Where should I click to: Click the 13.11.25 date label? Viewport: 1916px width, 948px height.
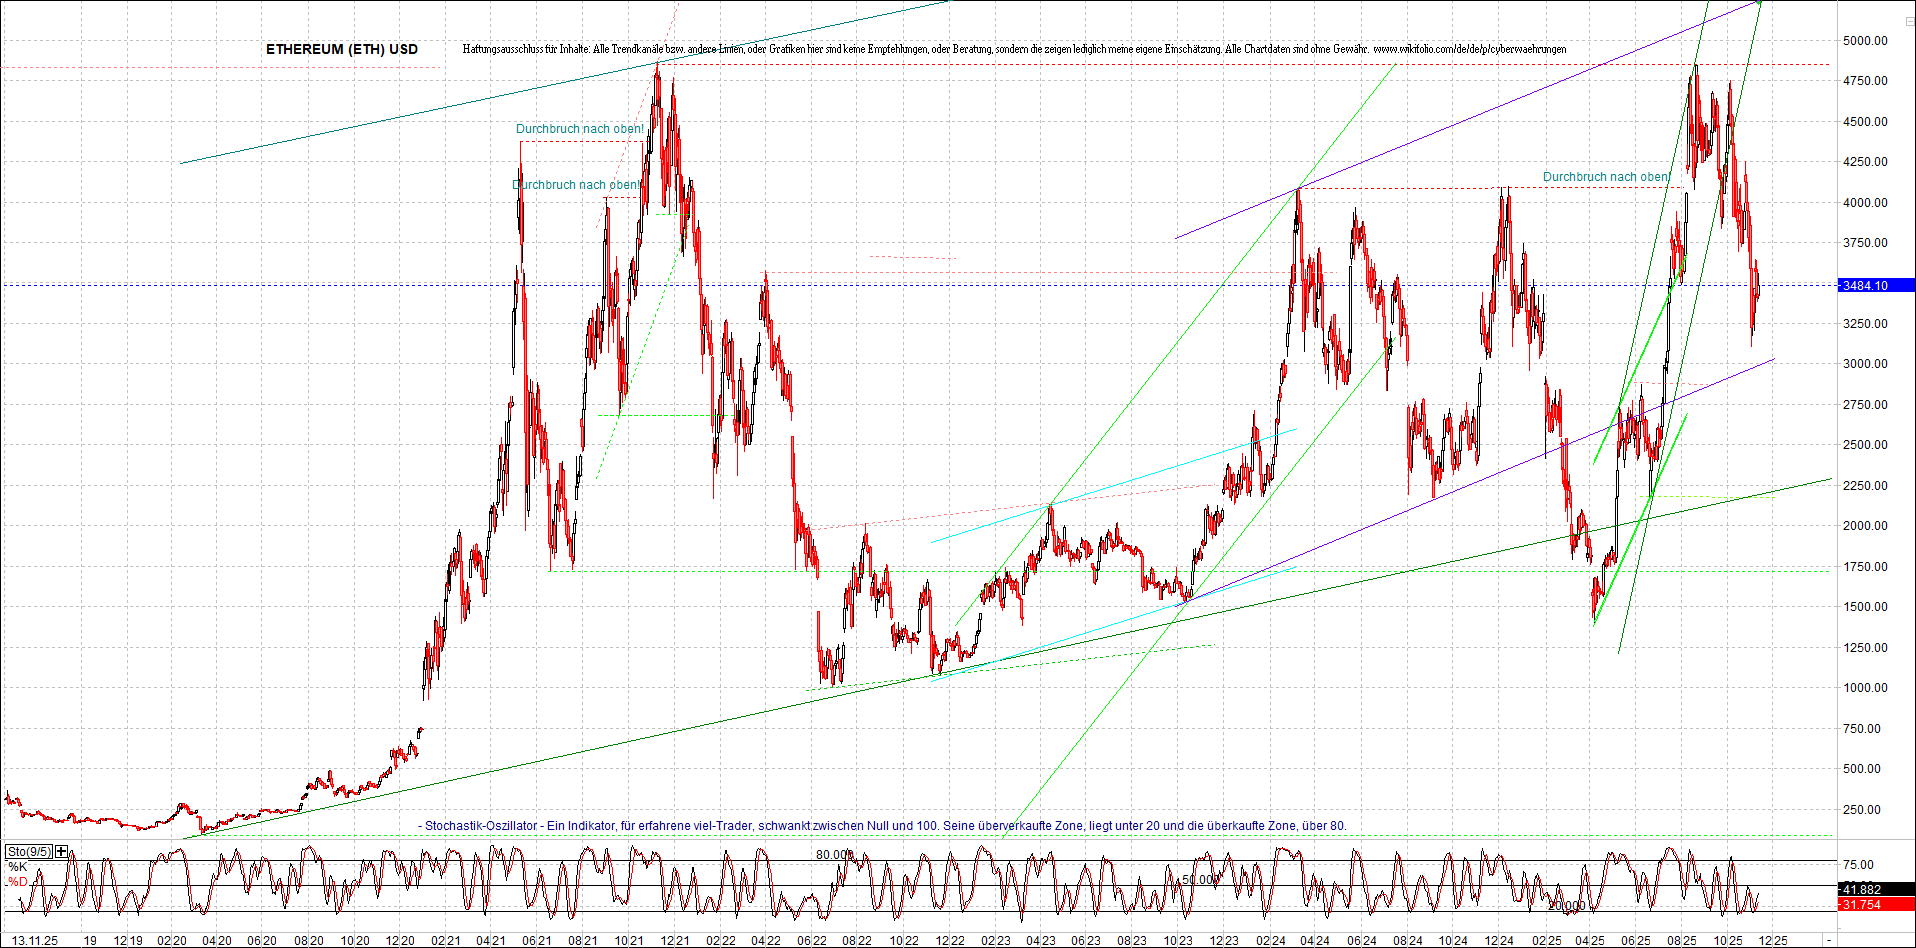34,941
